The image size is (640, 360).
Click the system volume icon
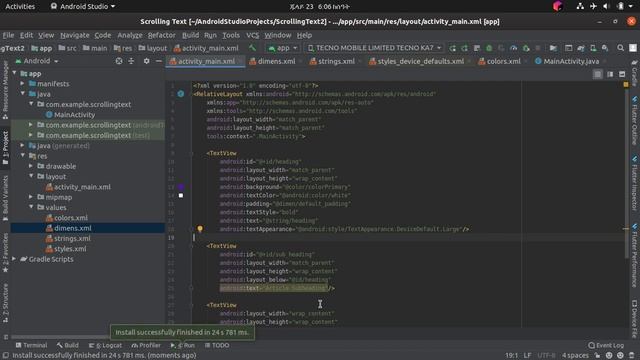coord(606,6)
